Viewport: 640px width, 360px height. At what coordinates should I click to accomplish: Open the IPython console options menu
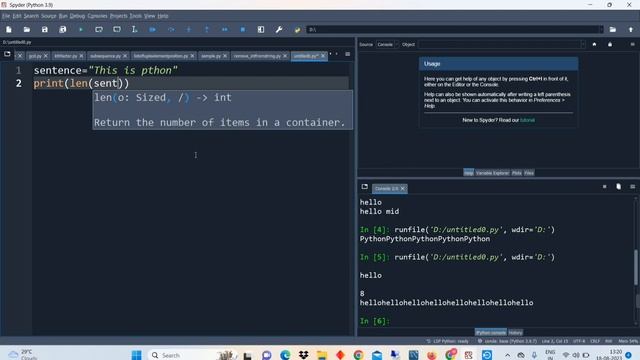click(x=632, y=187)
